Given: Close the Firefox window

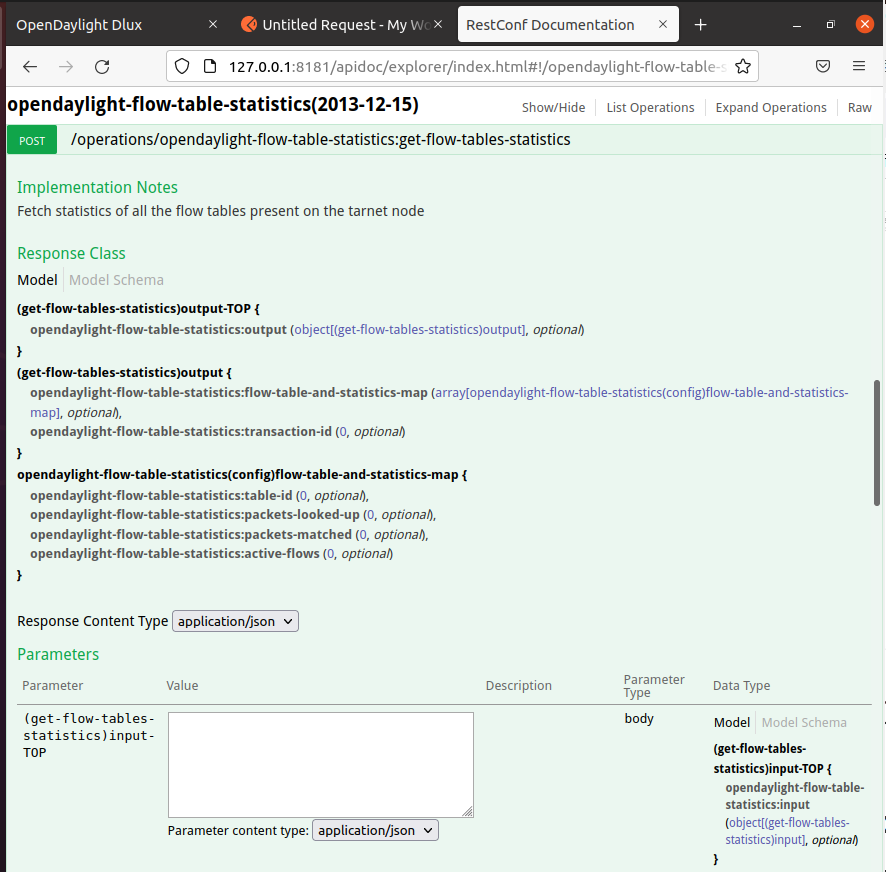Looking at the screenshot, I should [865, 24].
